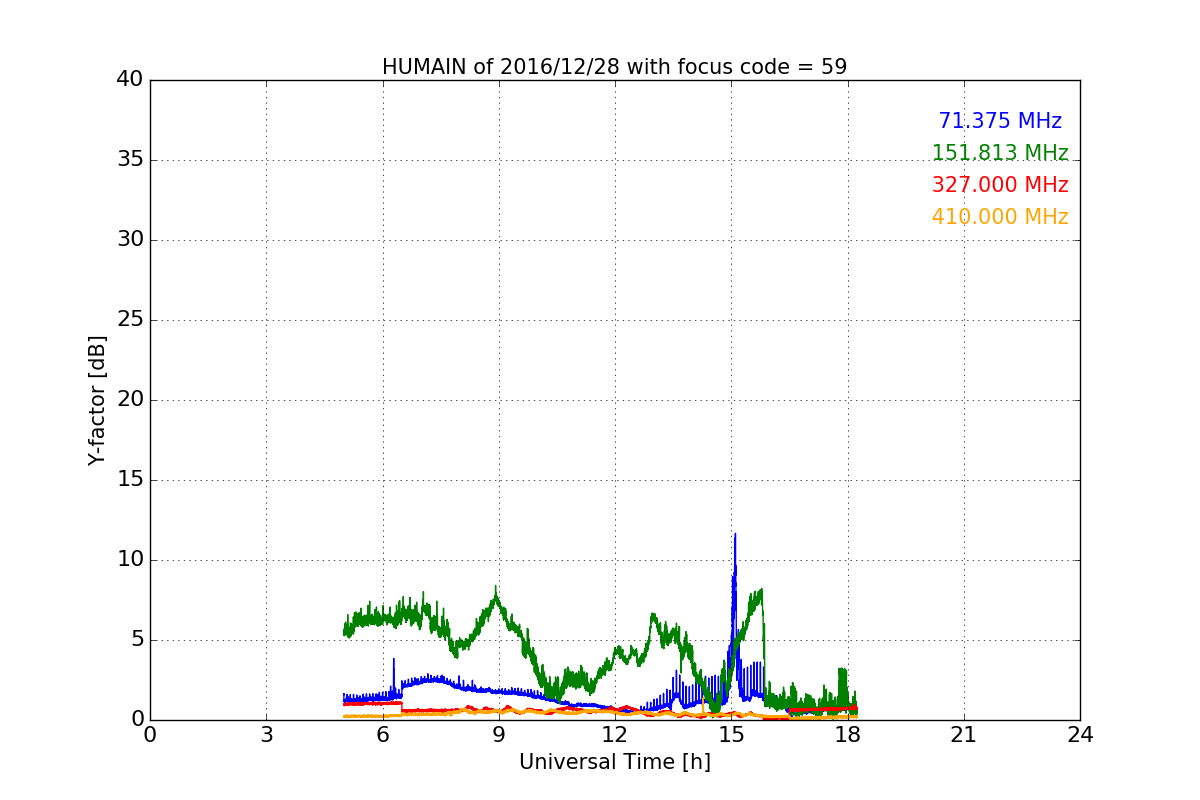Select the red 327.000 MHz legend label
1200x800 pixels.
(x=1000, y=185)
